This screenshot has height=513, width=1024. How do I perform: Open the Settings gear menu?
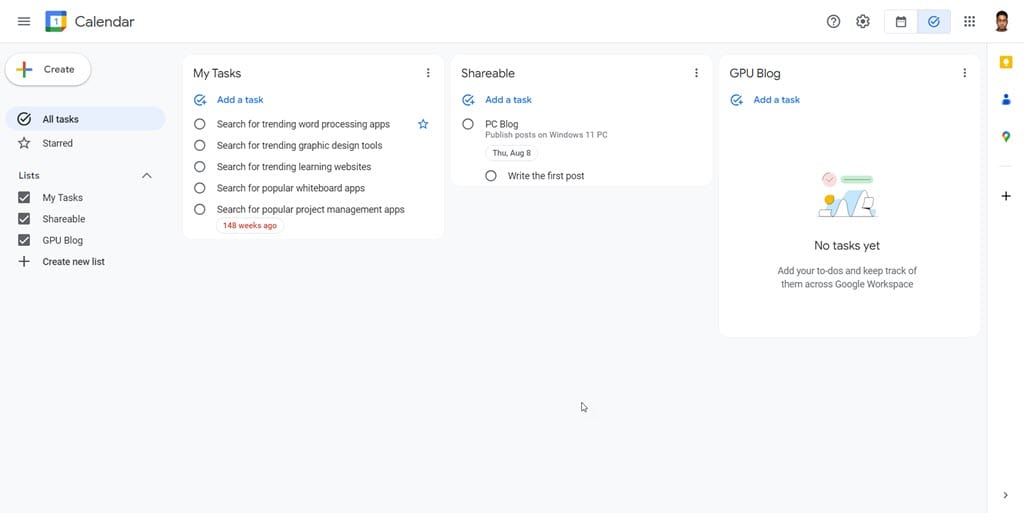pos(863,22)
